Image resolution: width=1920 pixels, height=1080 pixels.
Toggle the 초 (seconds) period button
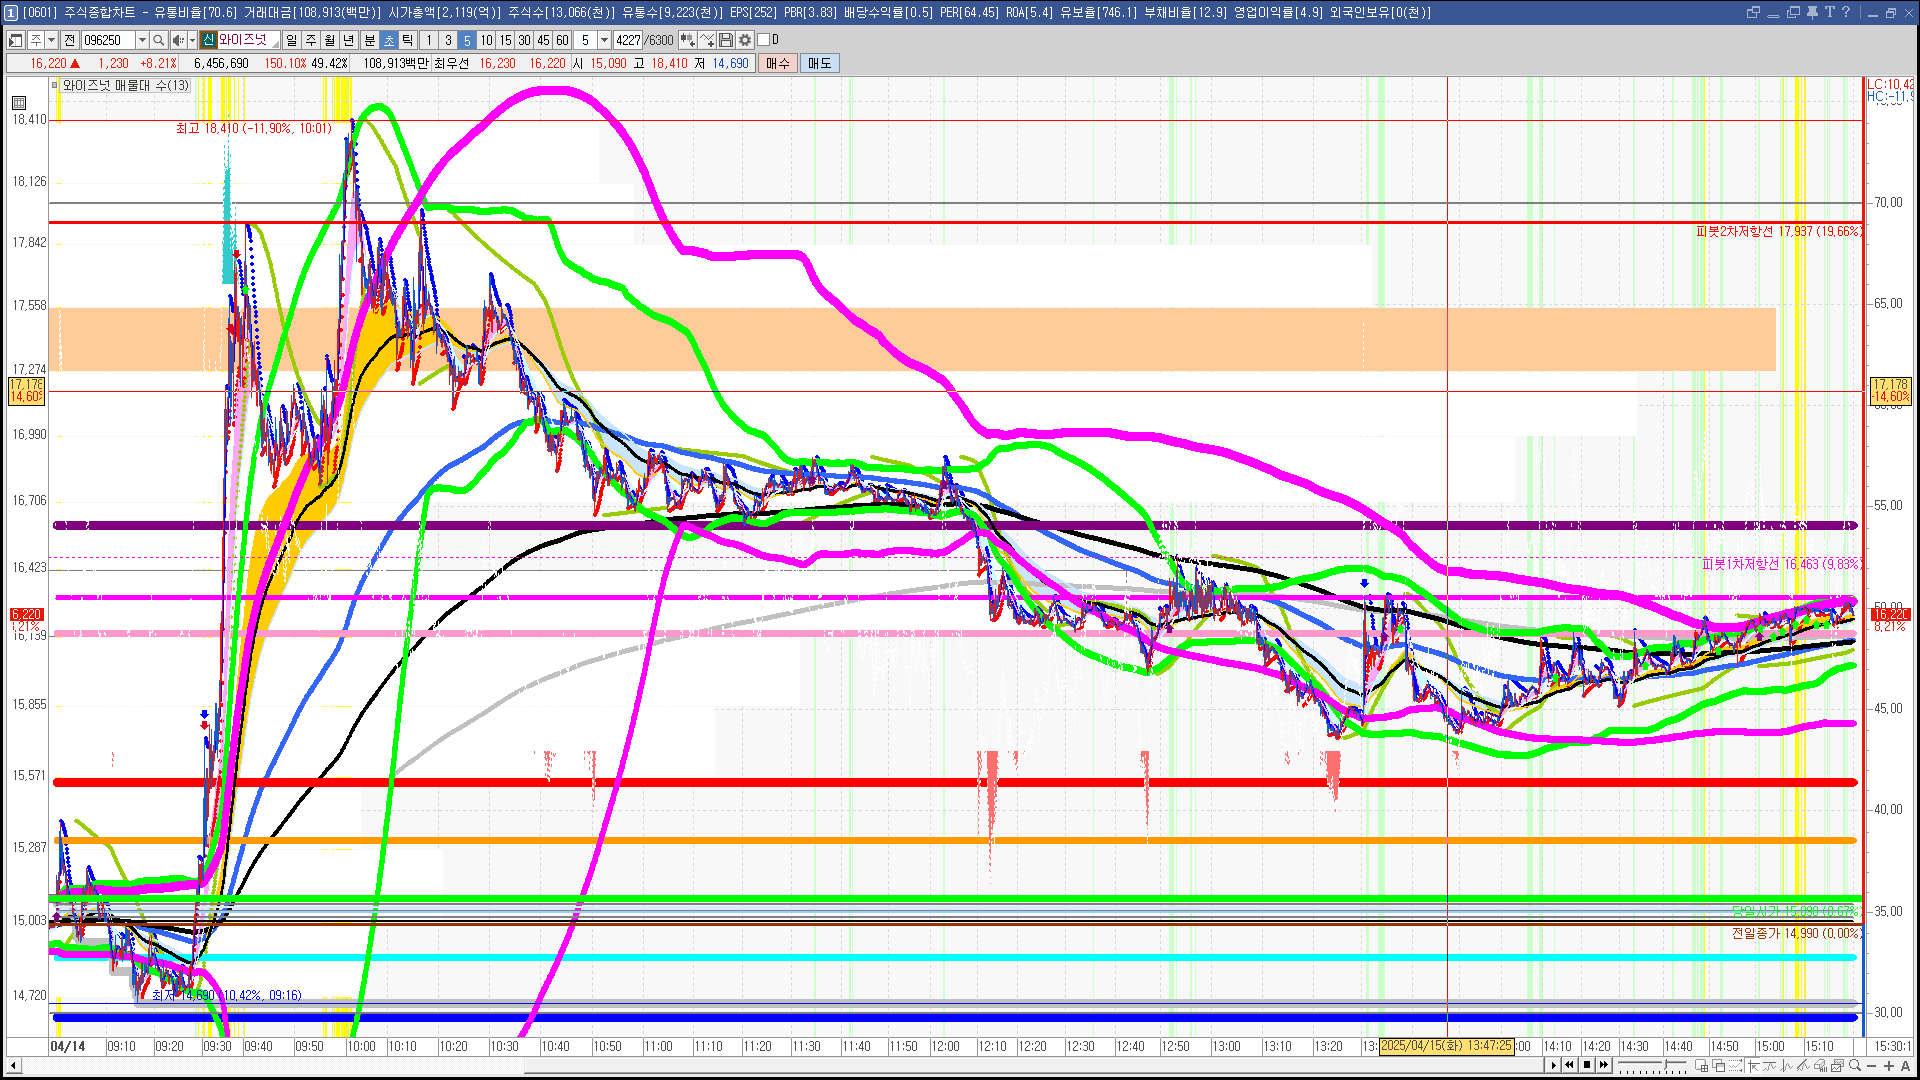389,40
